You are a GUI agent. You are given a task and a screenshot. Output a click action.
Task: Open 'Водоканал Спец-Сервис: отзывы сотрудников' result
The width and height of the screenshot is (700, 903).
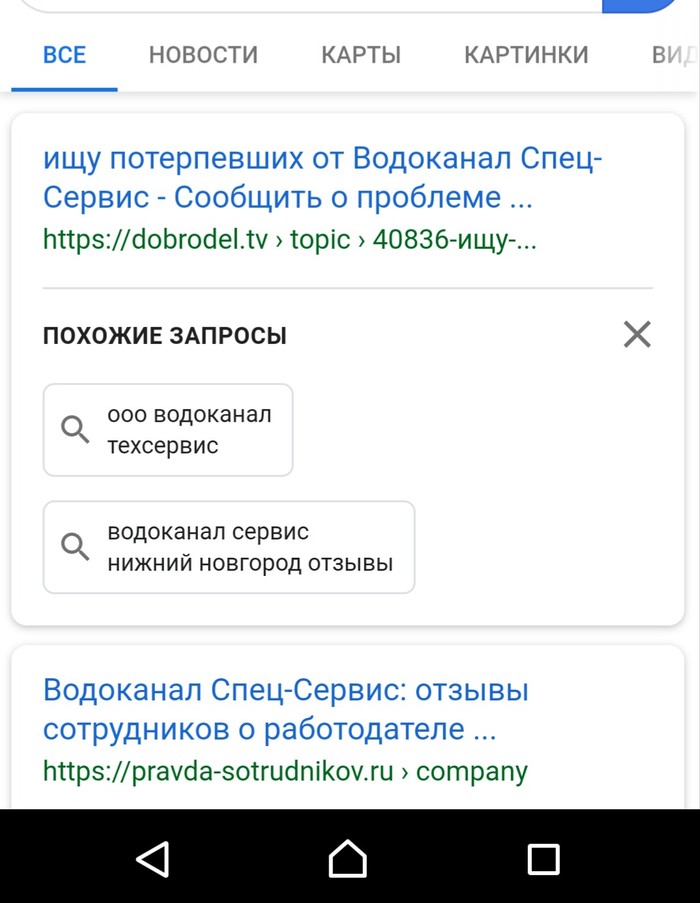[x=285, y=709]
